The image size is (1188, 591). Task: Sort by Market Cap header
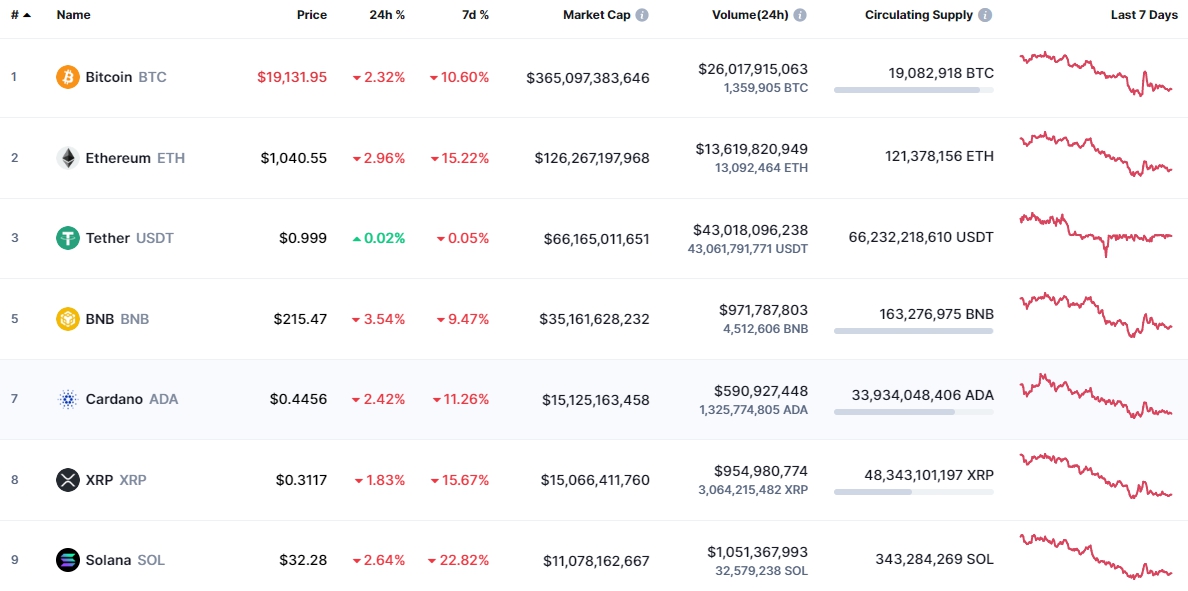coord(596,15)
